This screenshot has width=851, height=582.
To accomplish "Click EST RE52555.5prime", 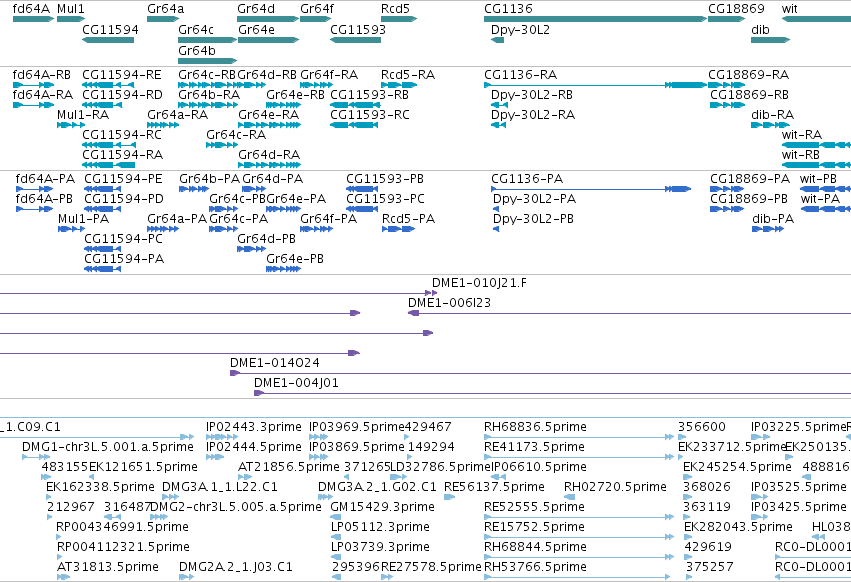I will coord(534,507).
